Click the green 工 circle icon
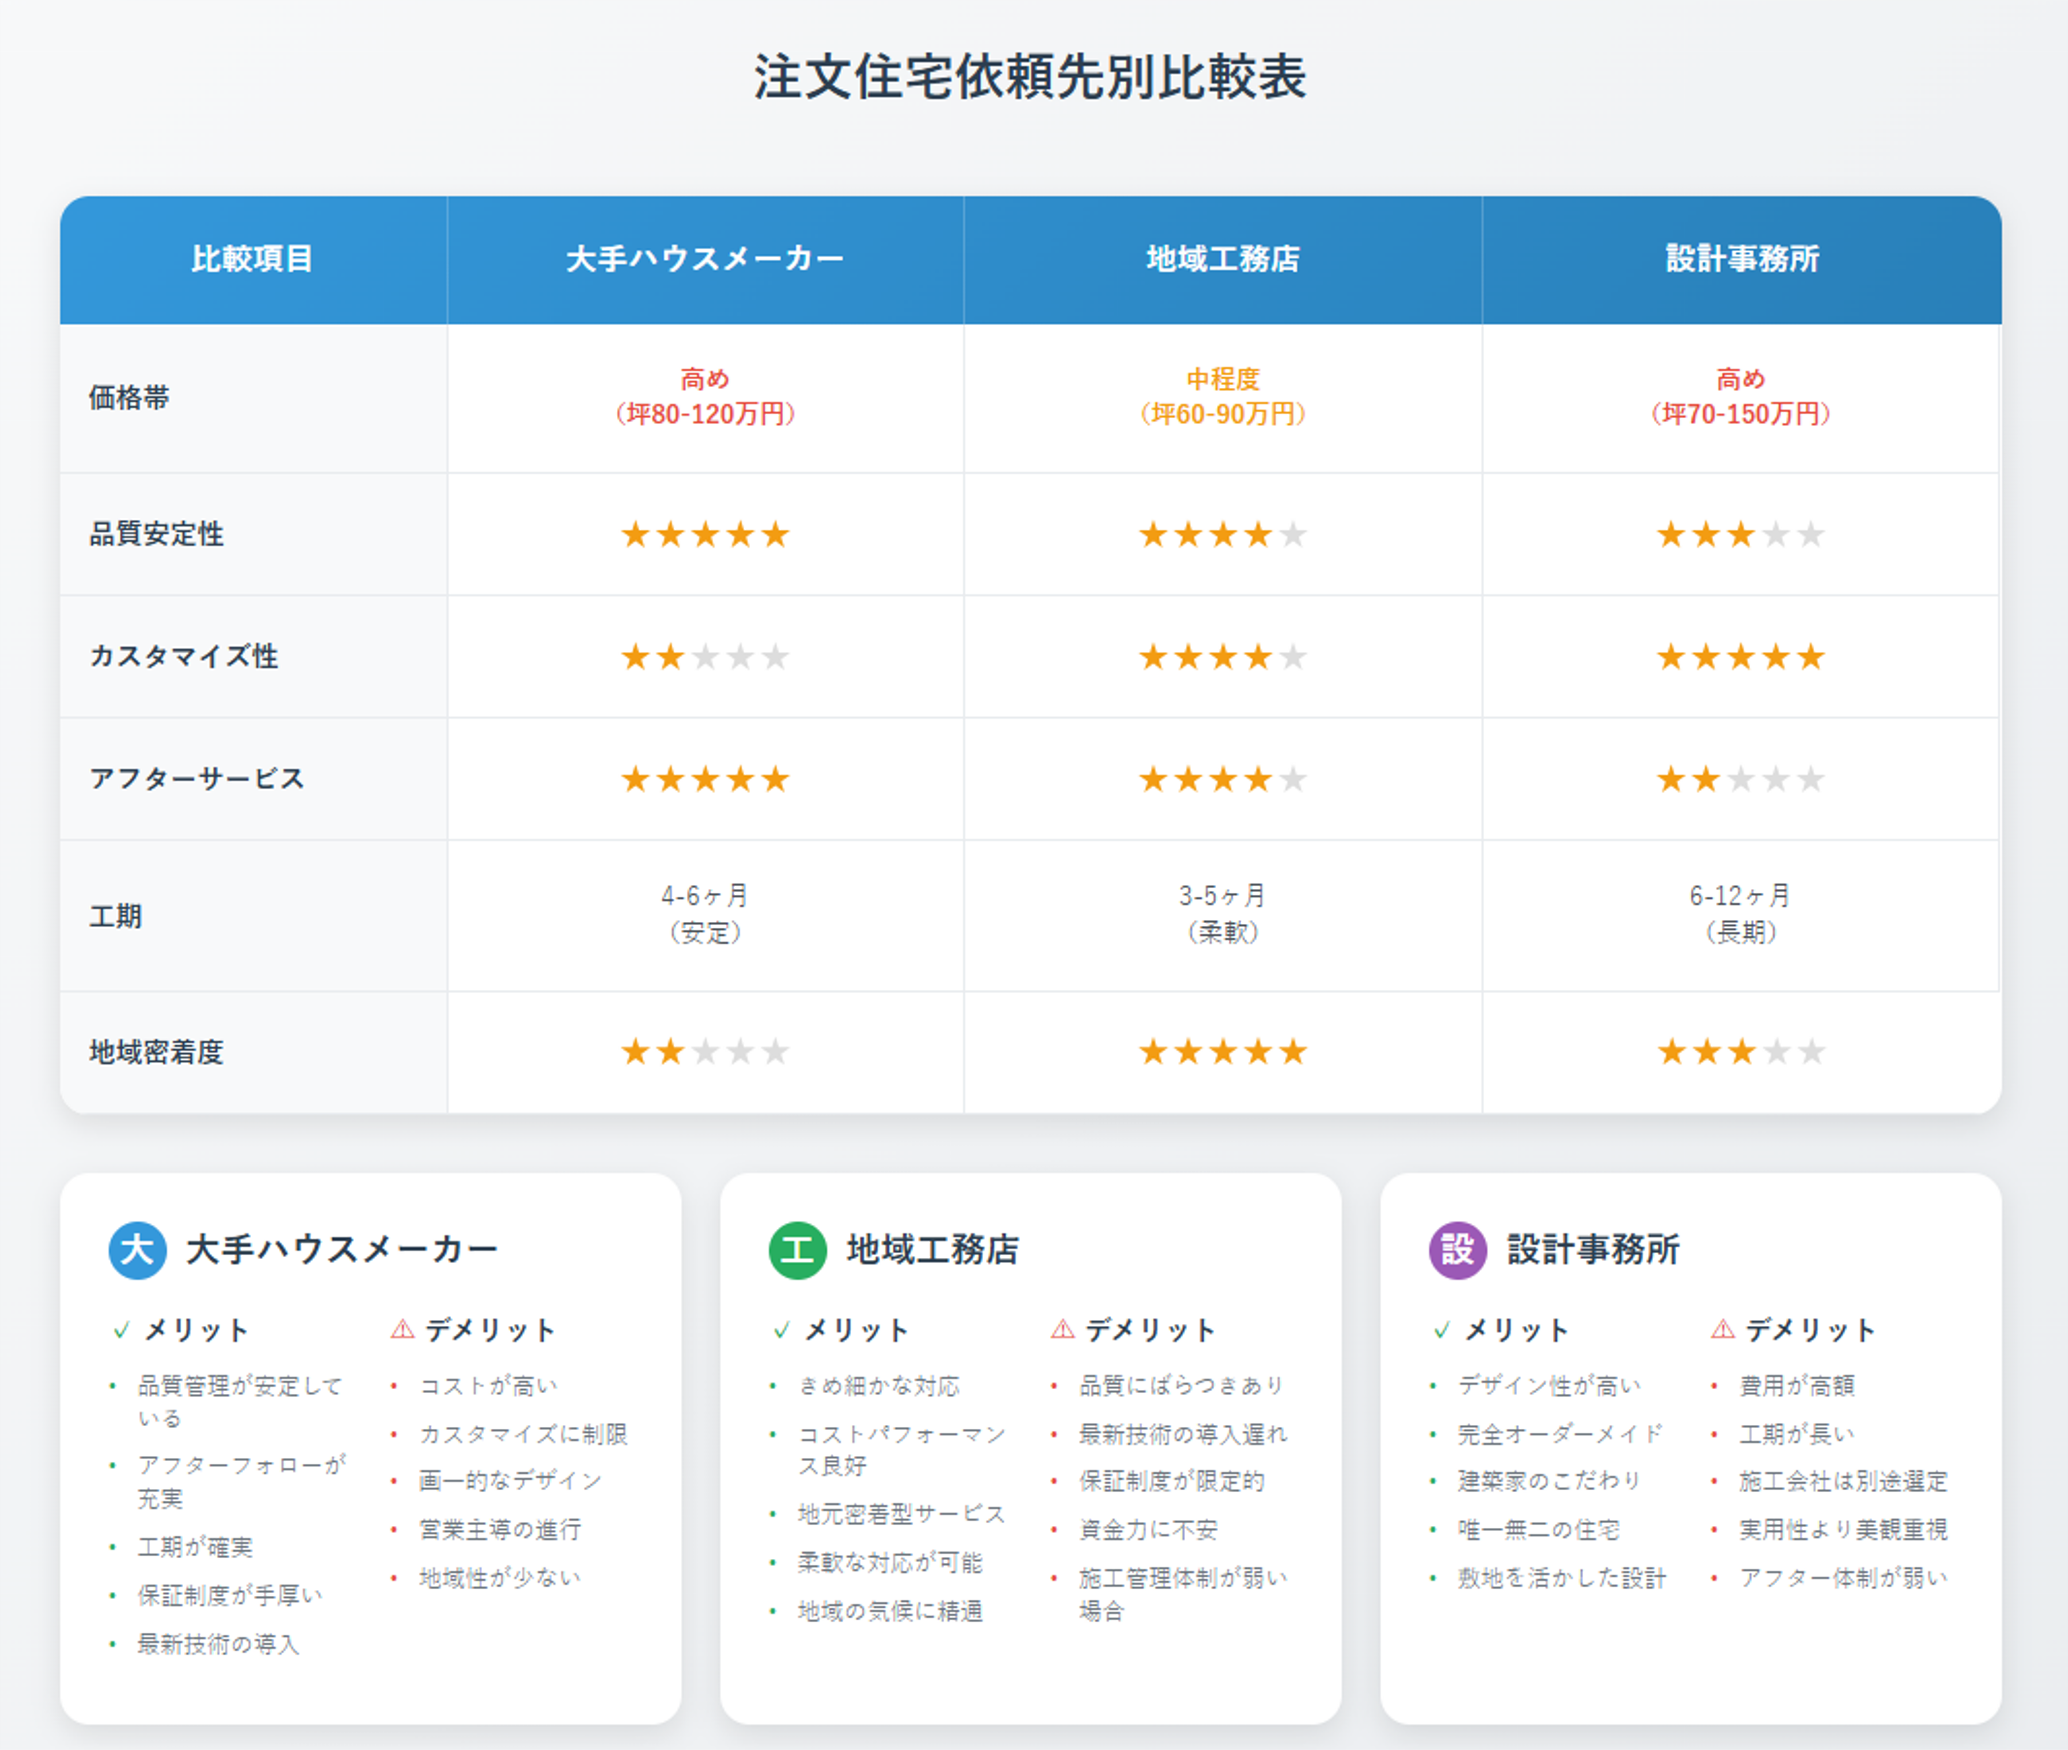The image size is (2068, 1750). click(x=797, y=1250)
